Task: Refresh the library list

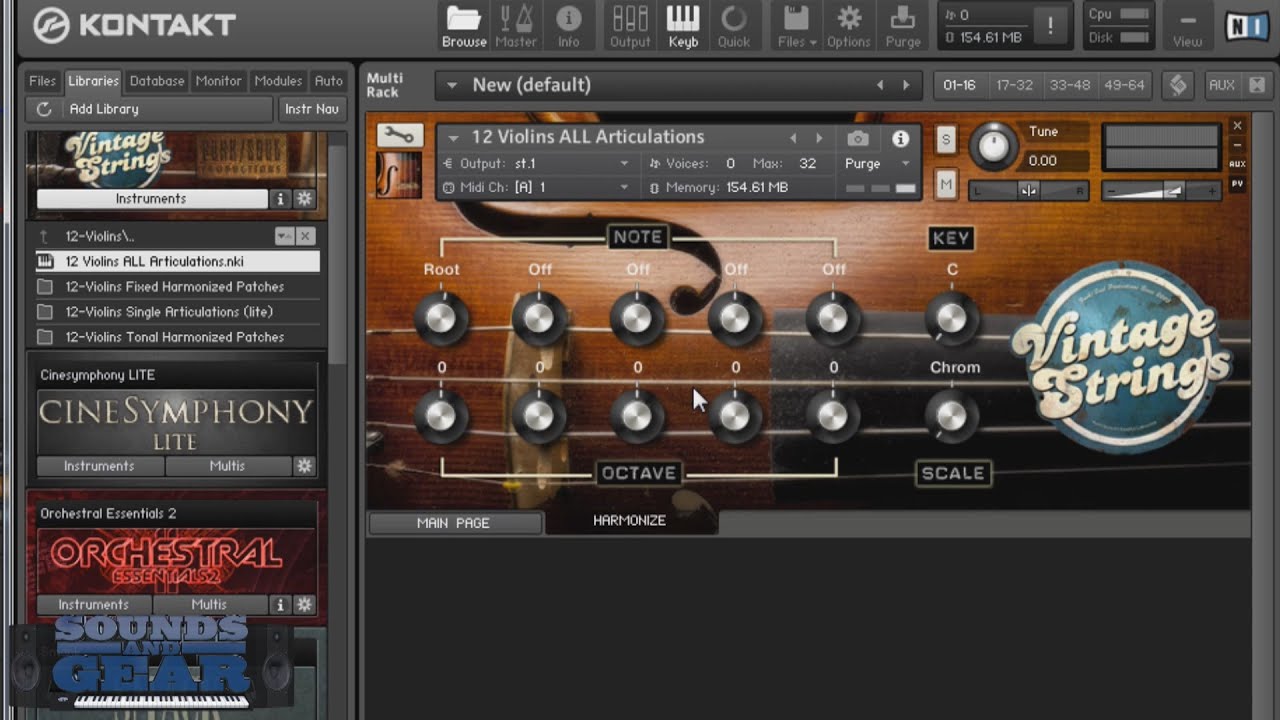Action: [44, 109]
